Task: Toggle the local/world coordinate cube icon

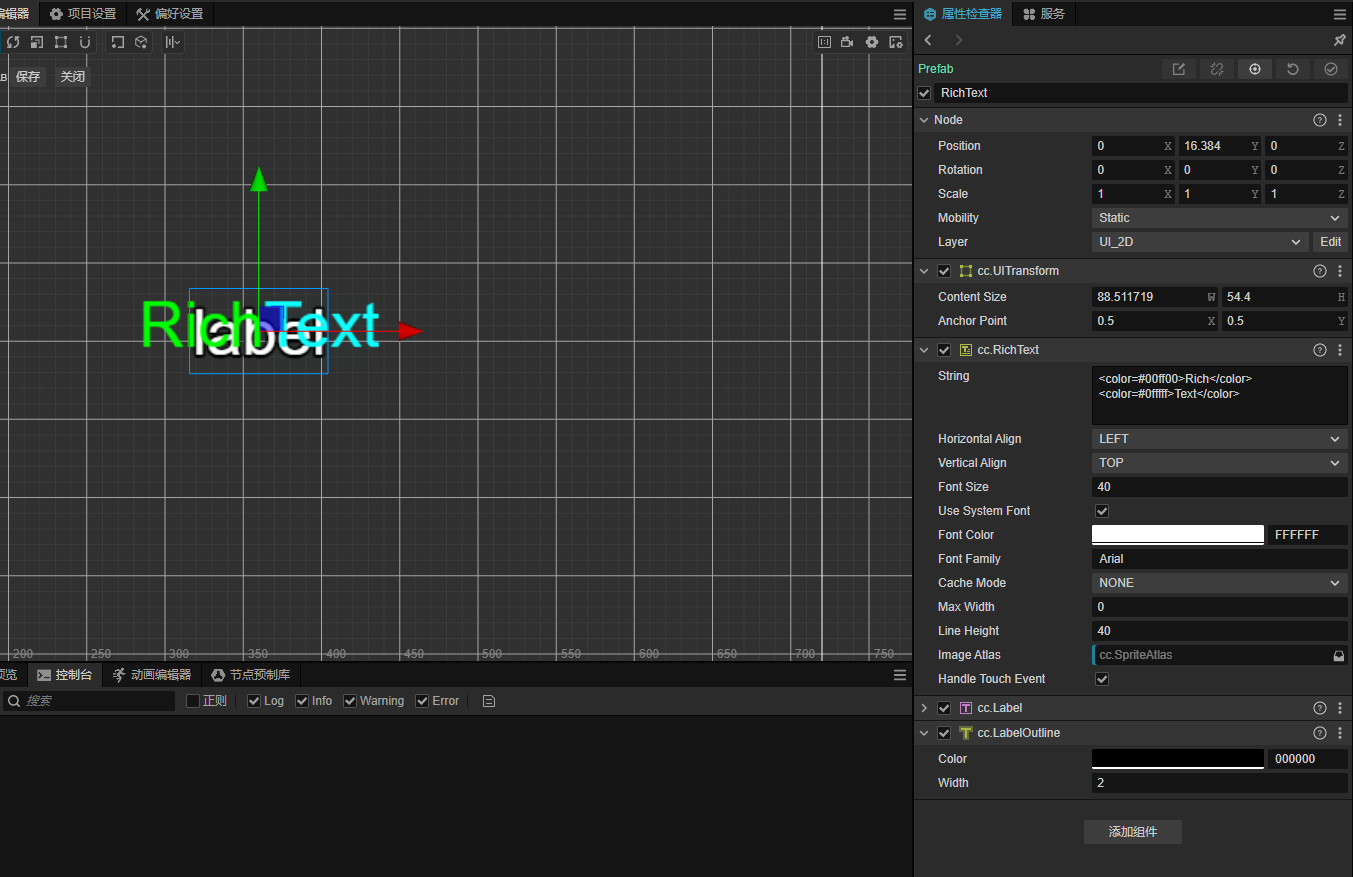Action: tap(141, 42)
